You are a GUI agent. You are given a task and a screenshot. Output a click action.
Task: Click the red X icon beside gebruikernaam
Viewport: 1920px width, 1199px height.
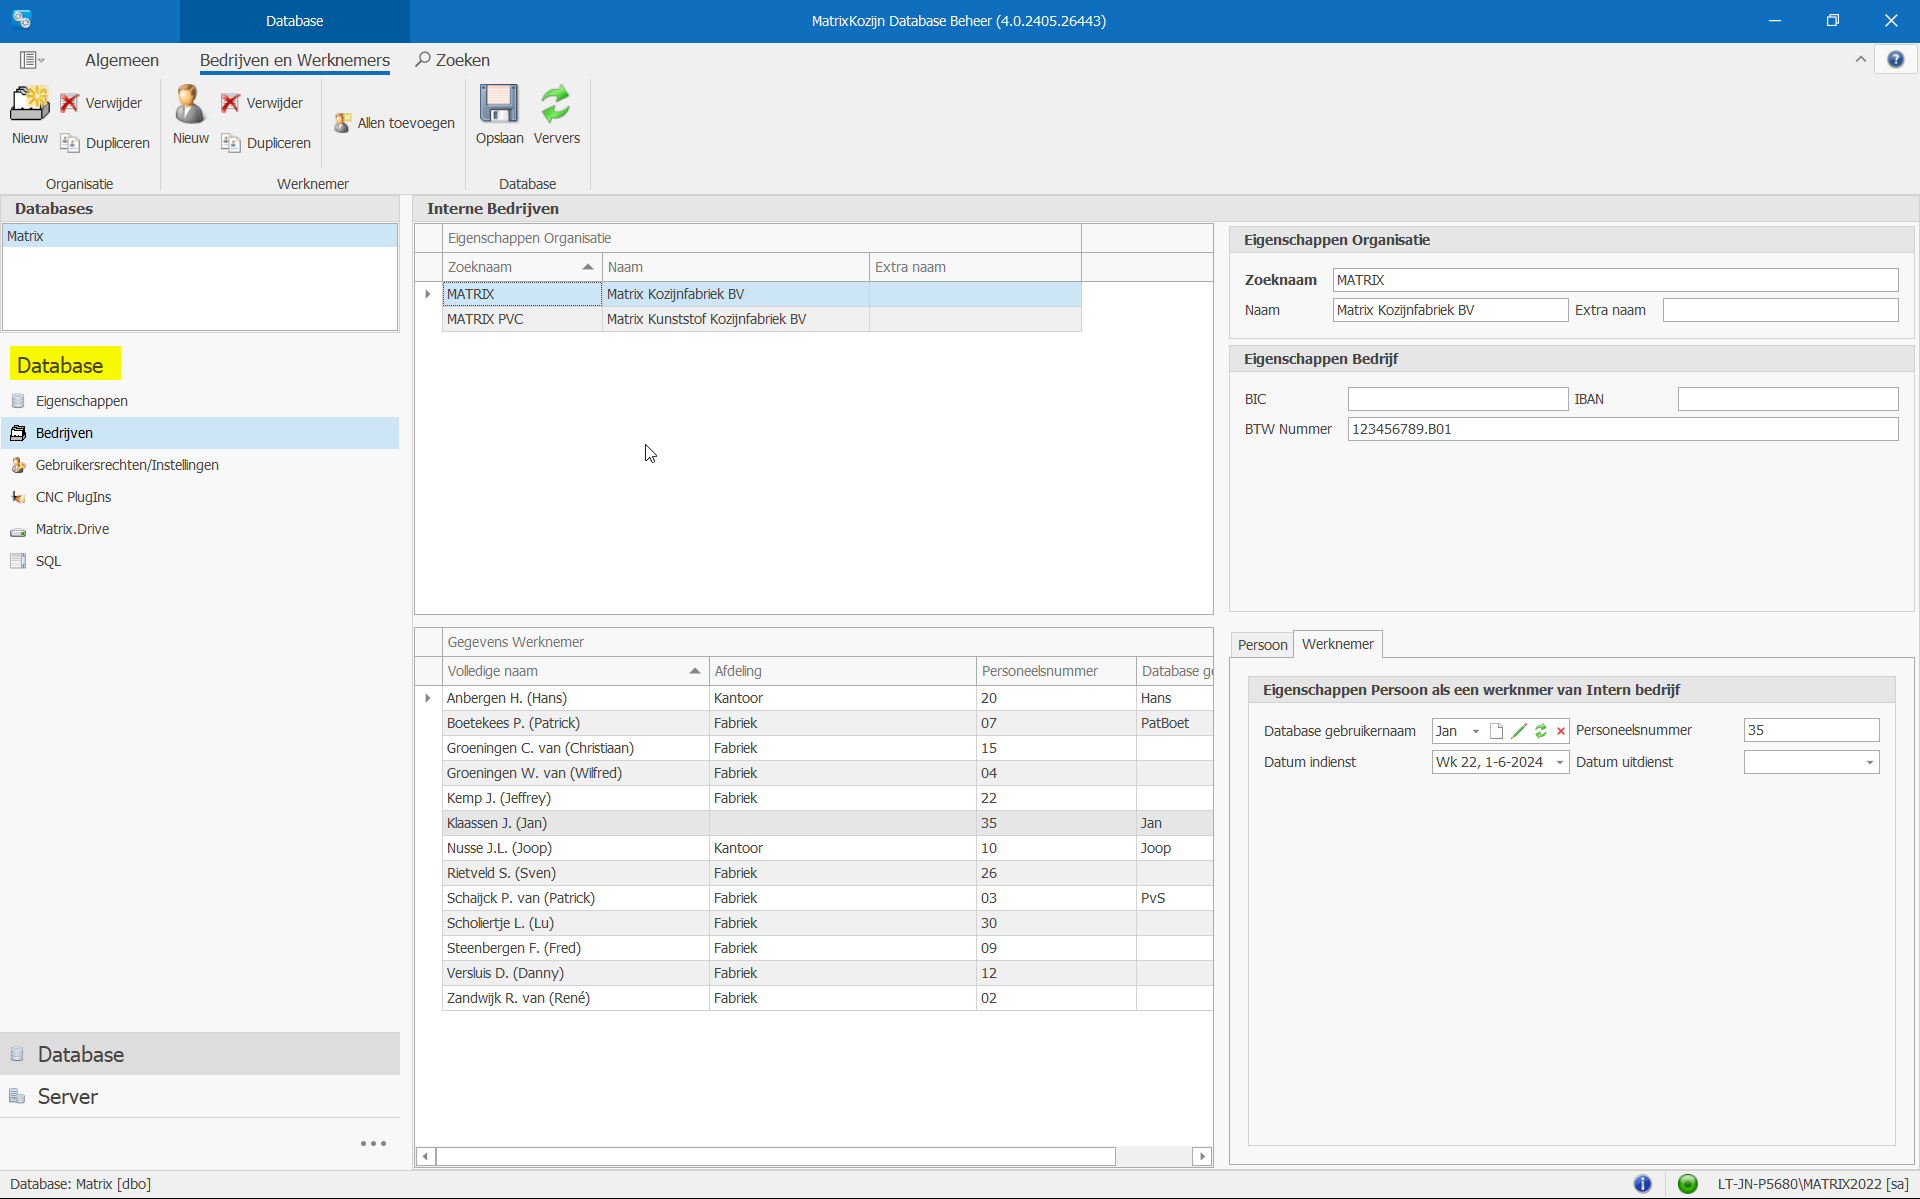coord(1561,731)
